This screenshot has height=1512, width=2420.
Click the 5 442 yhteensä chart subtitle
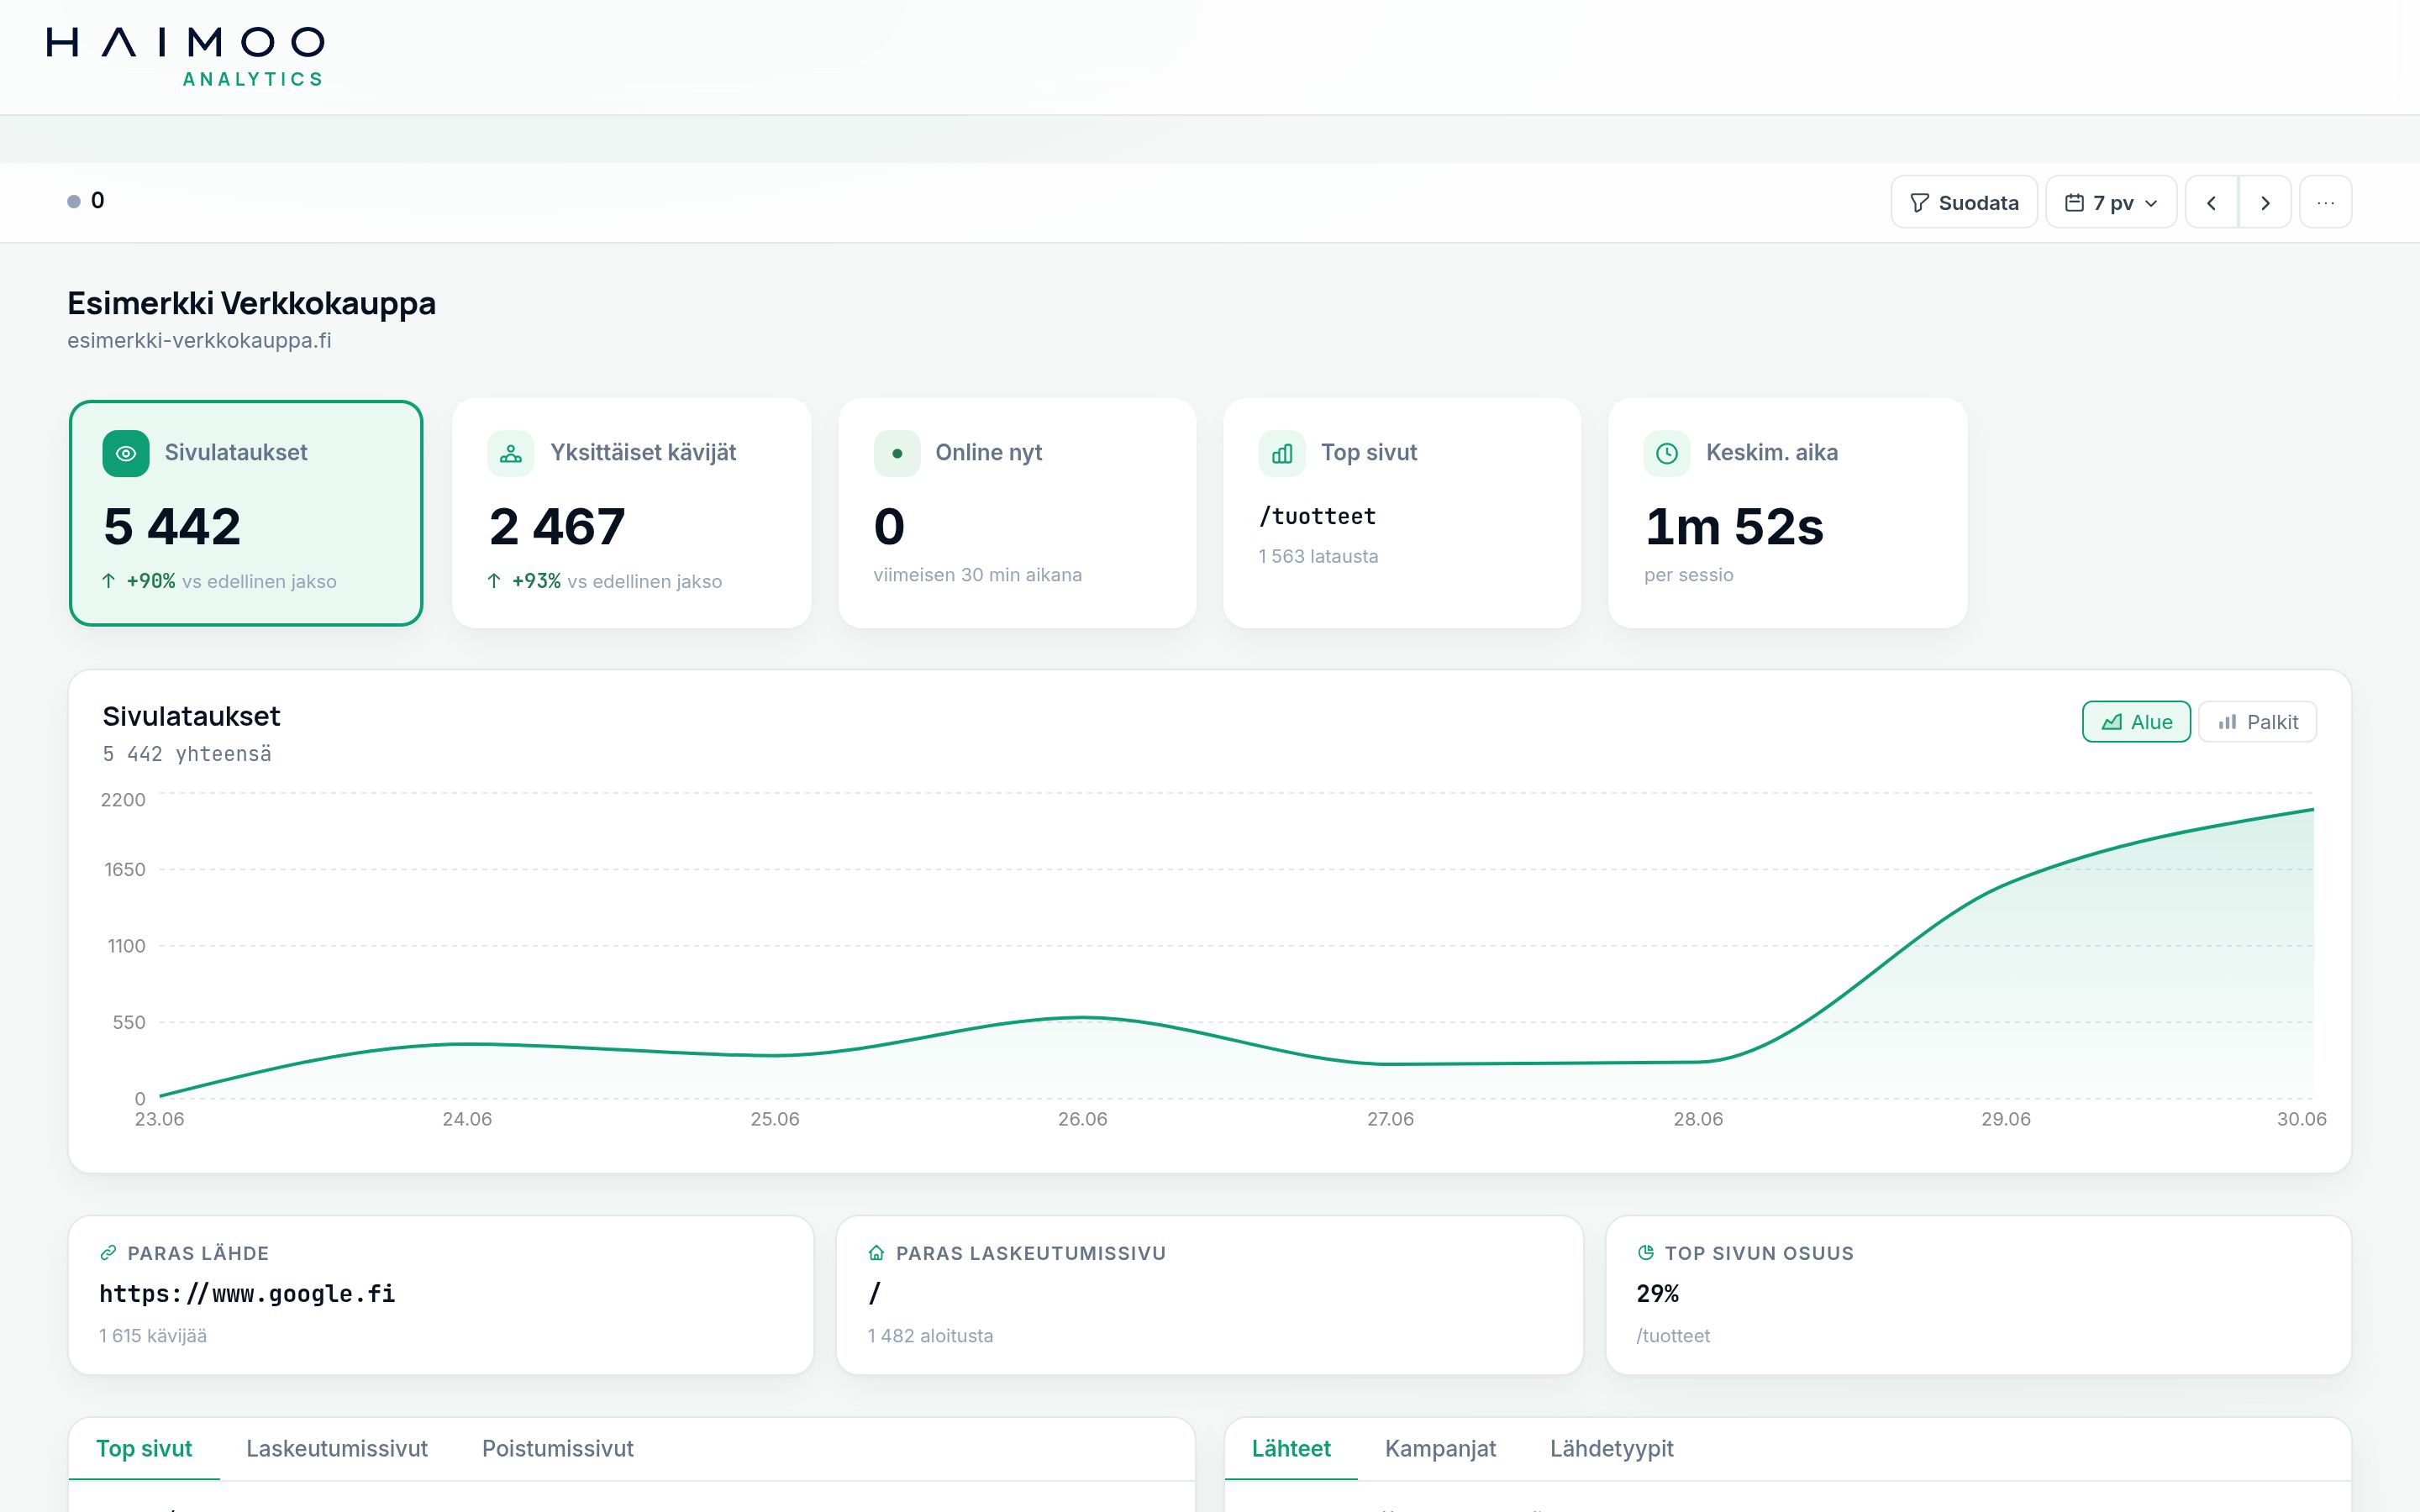(x=187, y=754)
